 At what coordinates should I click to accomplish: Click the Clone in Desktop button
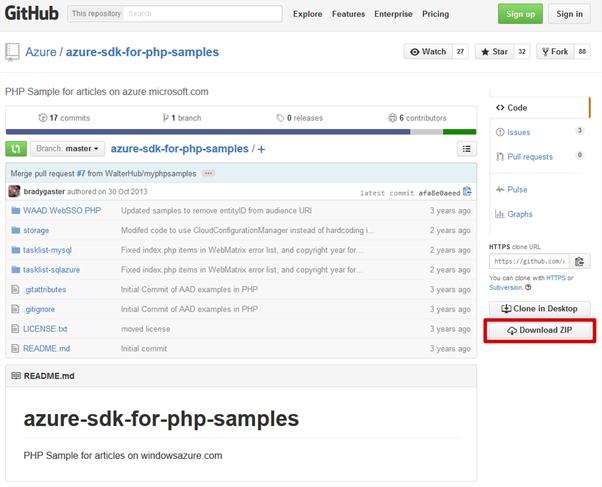pyautogui.click(x=539, y=308)
